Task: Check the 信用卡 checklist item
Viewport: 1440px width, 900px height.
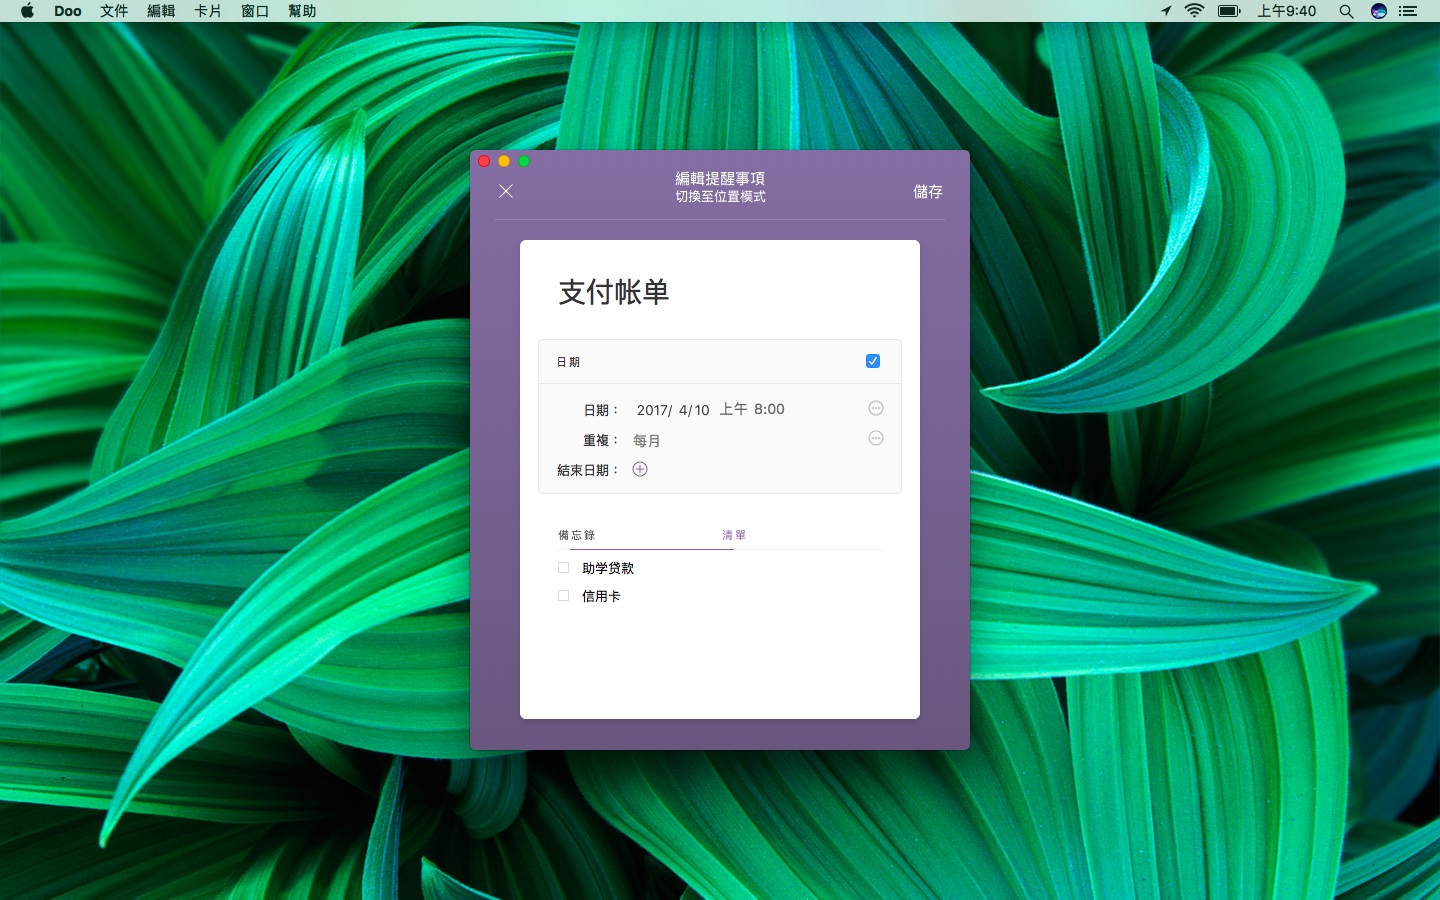Action: [x=564, y=596]
